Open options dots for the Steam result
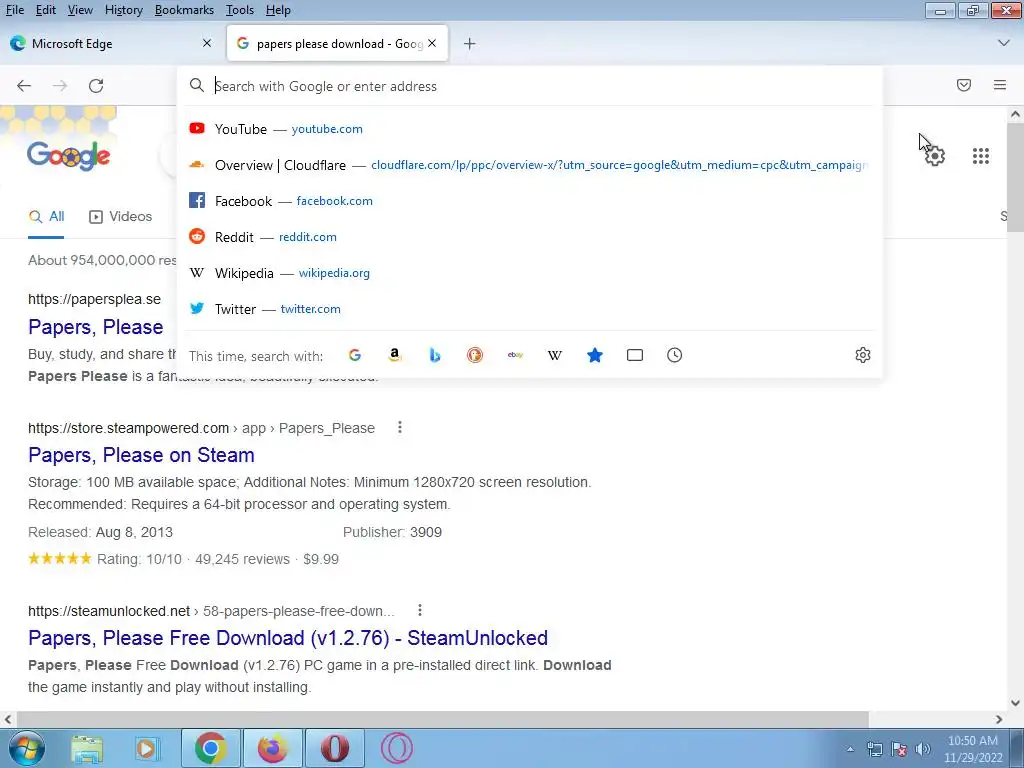The height and width of the screenshot is (768, 1024). pyautogui.click(x=400, y=428)
